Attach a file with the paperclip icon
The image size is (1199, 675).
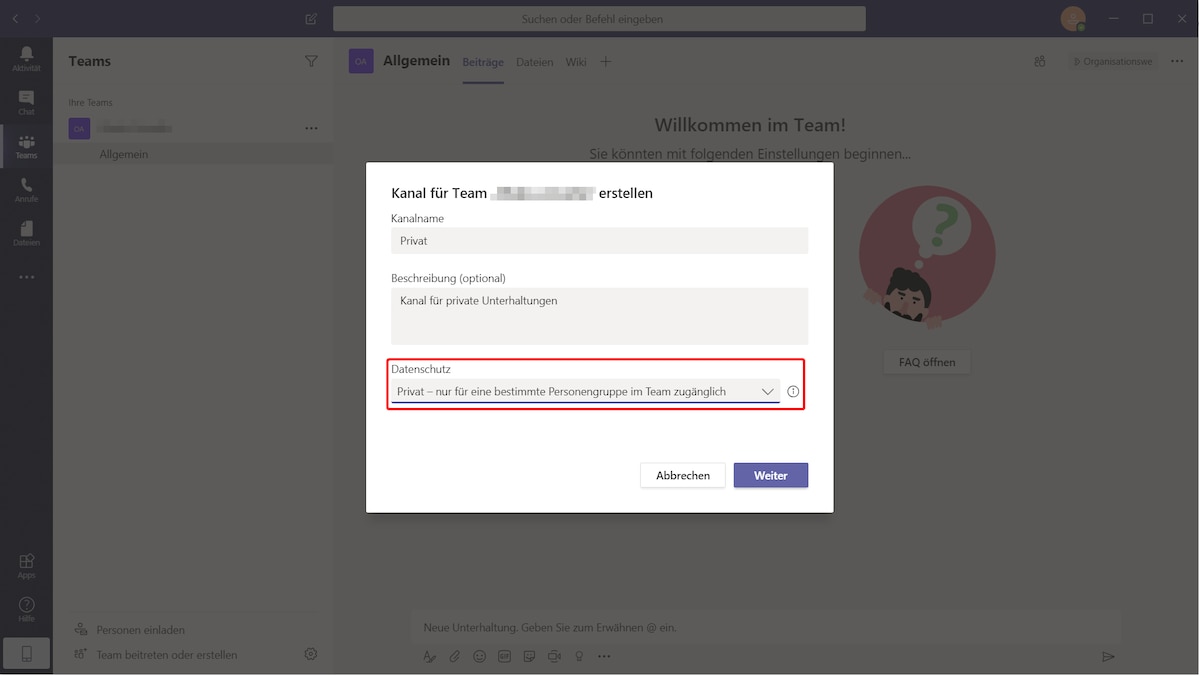[x=453, y=656]
